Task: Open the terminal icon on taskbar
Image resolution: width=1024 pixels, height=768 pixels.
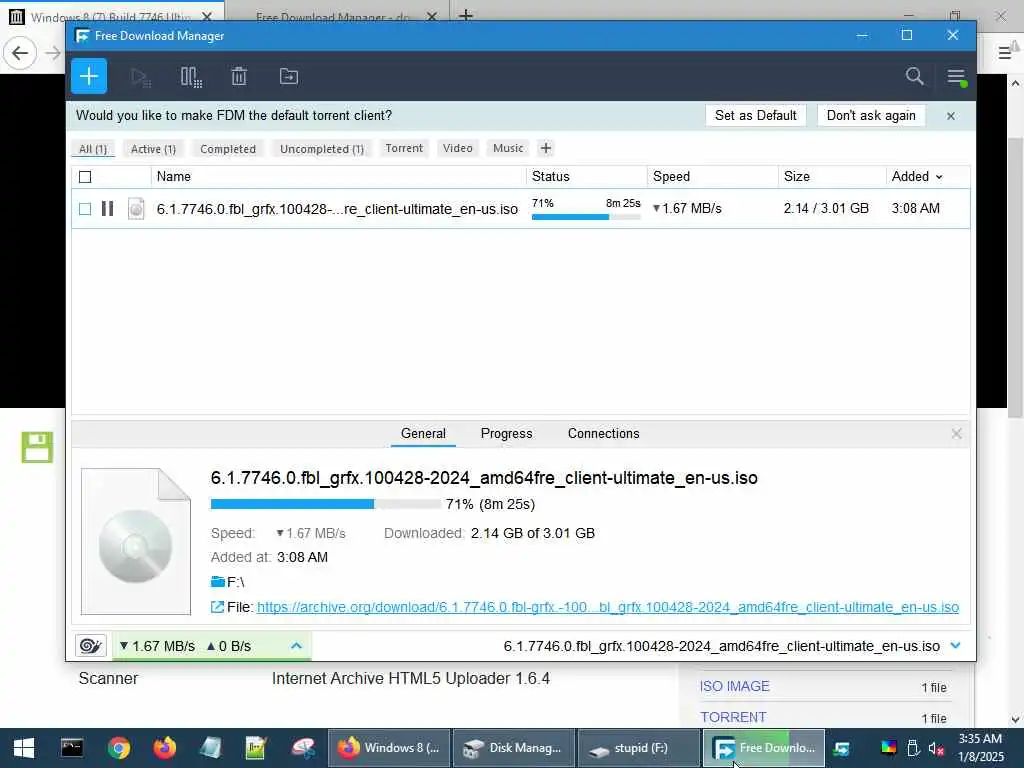Action: pos(72,748)
